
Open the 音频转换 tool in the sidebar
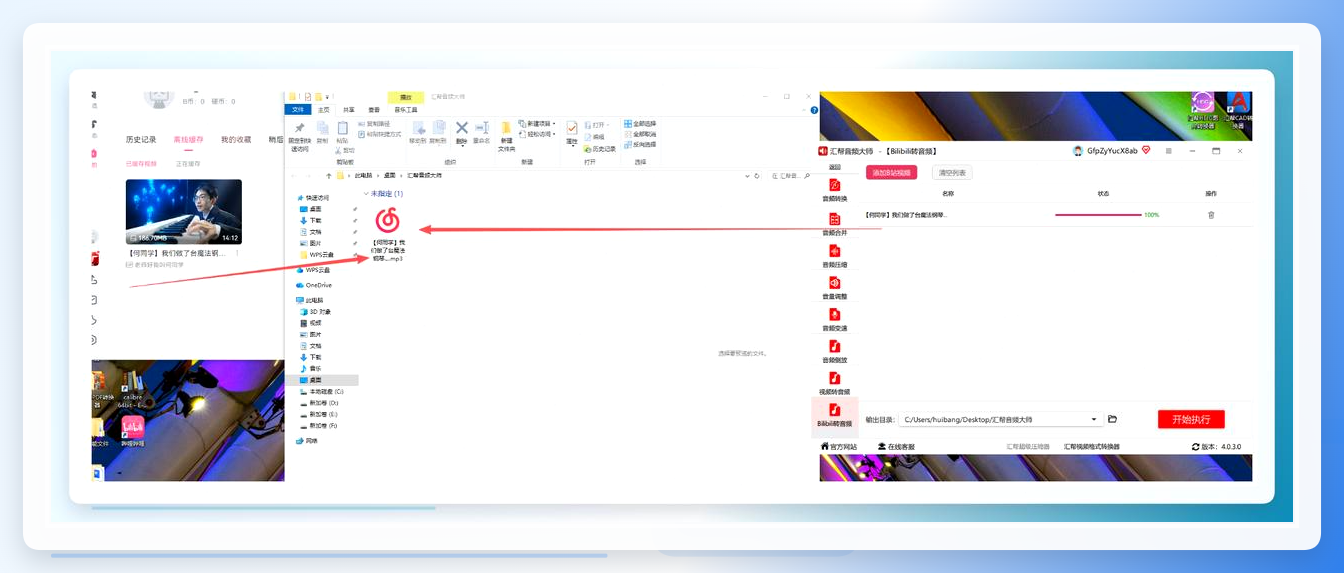coord(834,190)
